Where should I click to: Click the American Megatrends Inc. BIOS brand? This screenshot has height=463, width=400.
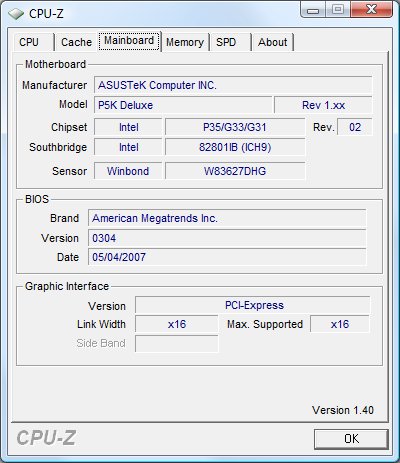(x=227, y=218)
